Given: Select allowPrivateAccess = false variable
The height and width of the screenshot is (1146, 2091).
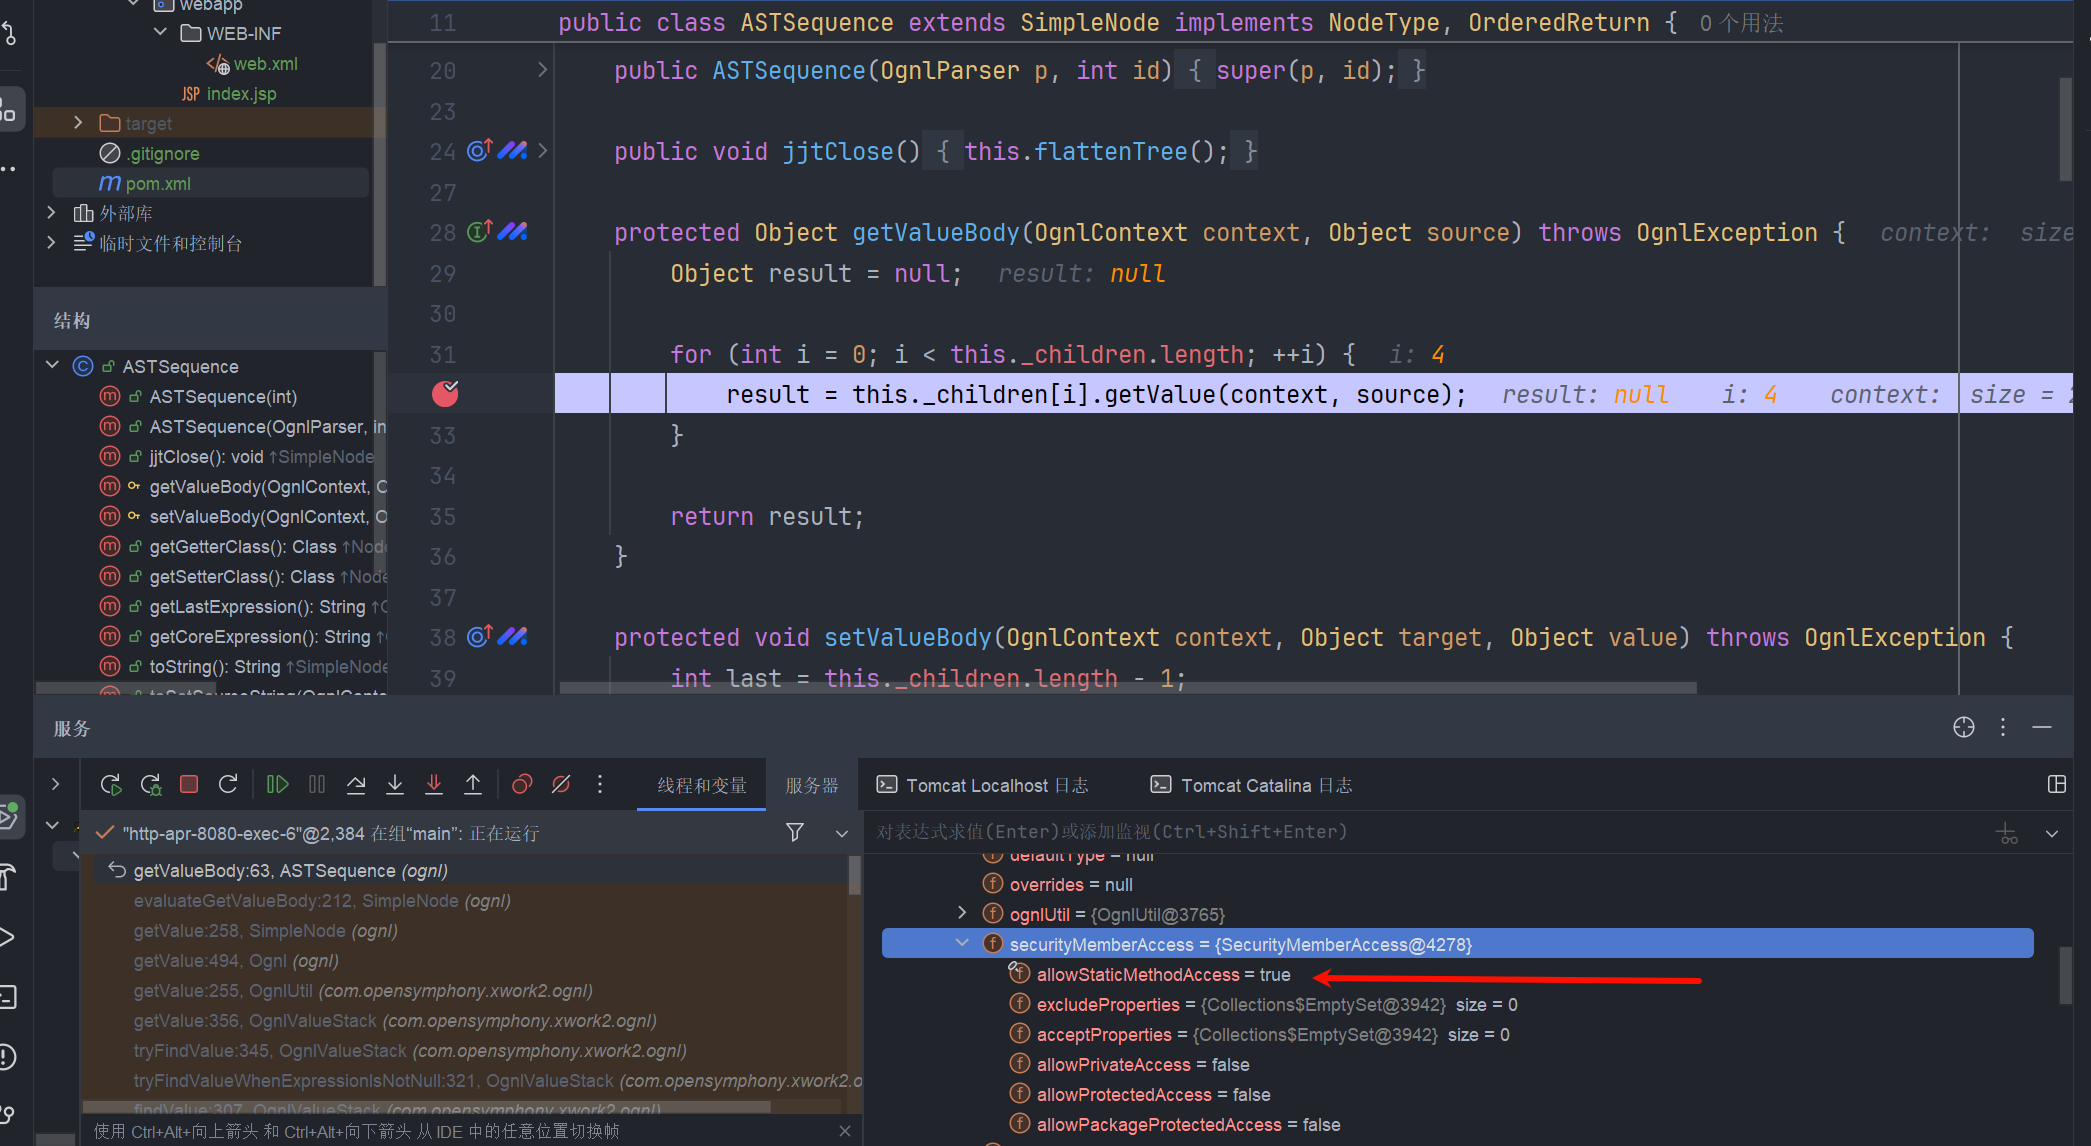Looking at the screenshot, I should click(x=1143, y=1064).
